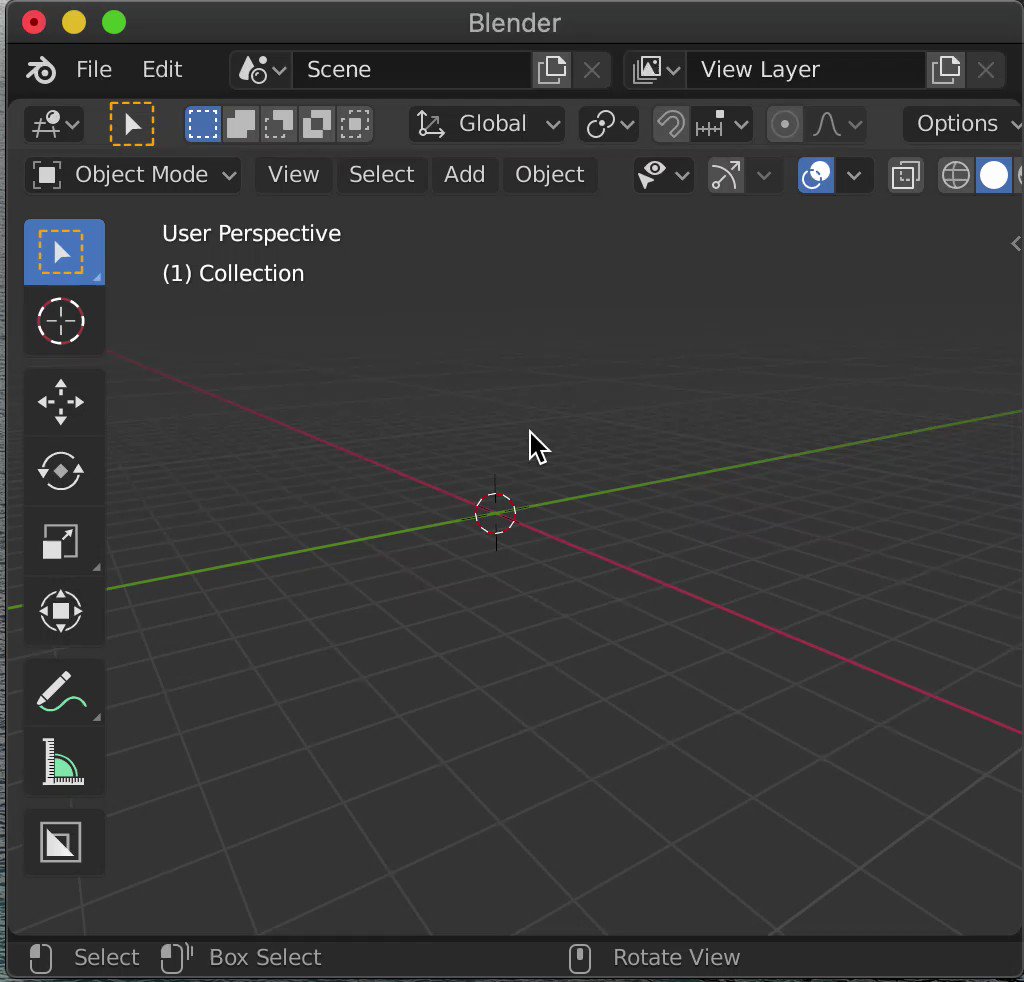Click the (1) Collection text
The height and width of the screenshot is (982, 1024).
point(233,273)
